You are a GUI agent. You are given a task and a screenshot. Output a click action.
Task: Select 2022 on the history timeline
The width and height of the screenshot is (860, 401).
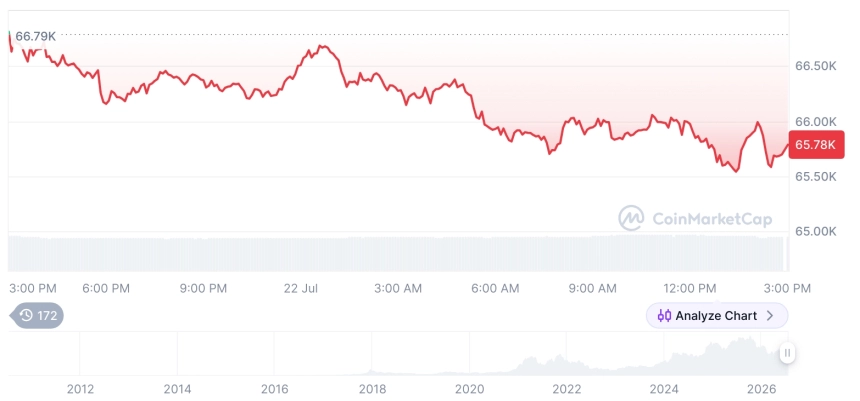coord(567,389)
